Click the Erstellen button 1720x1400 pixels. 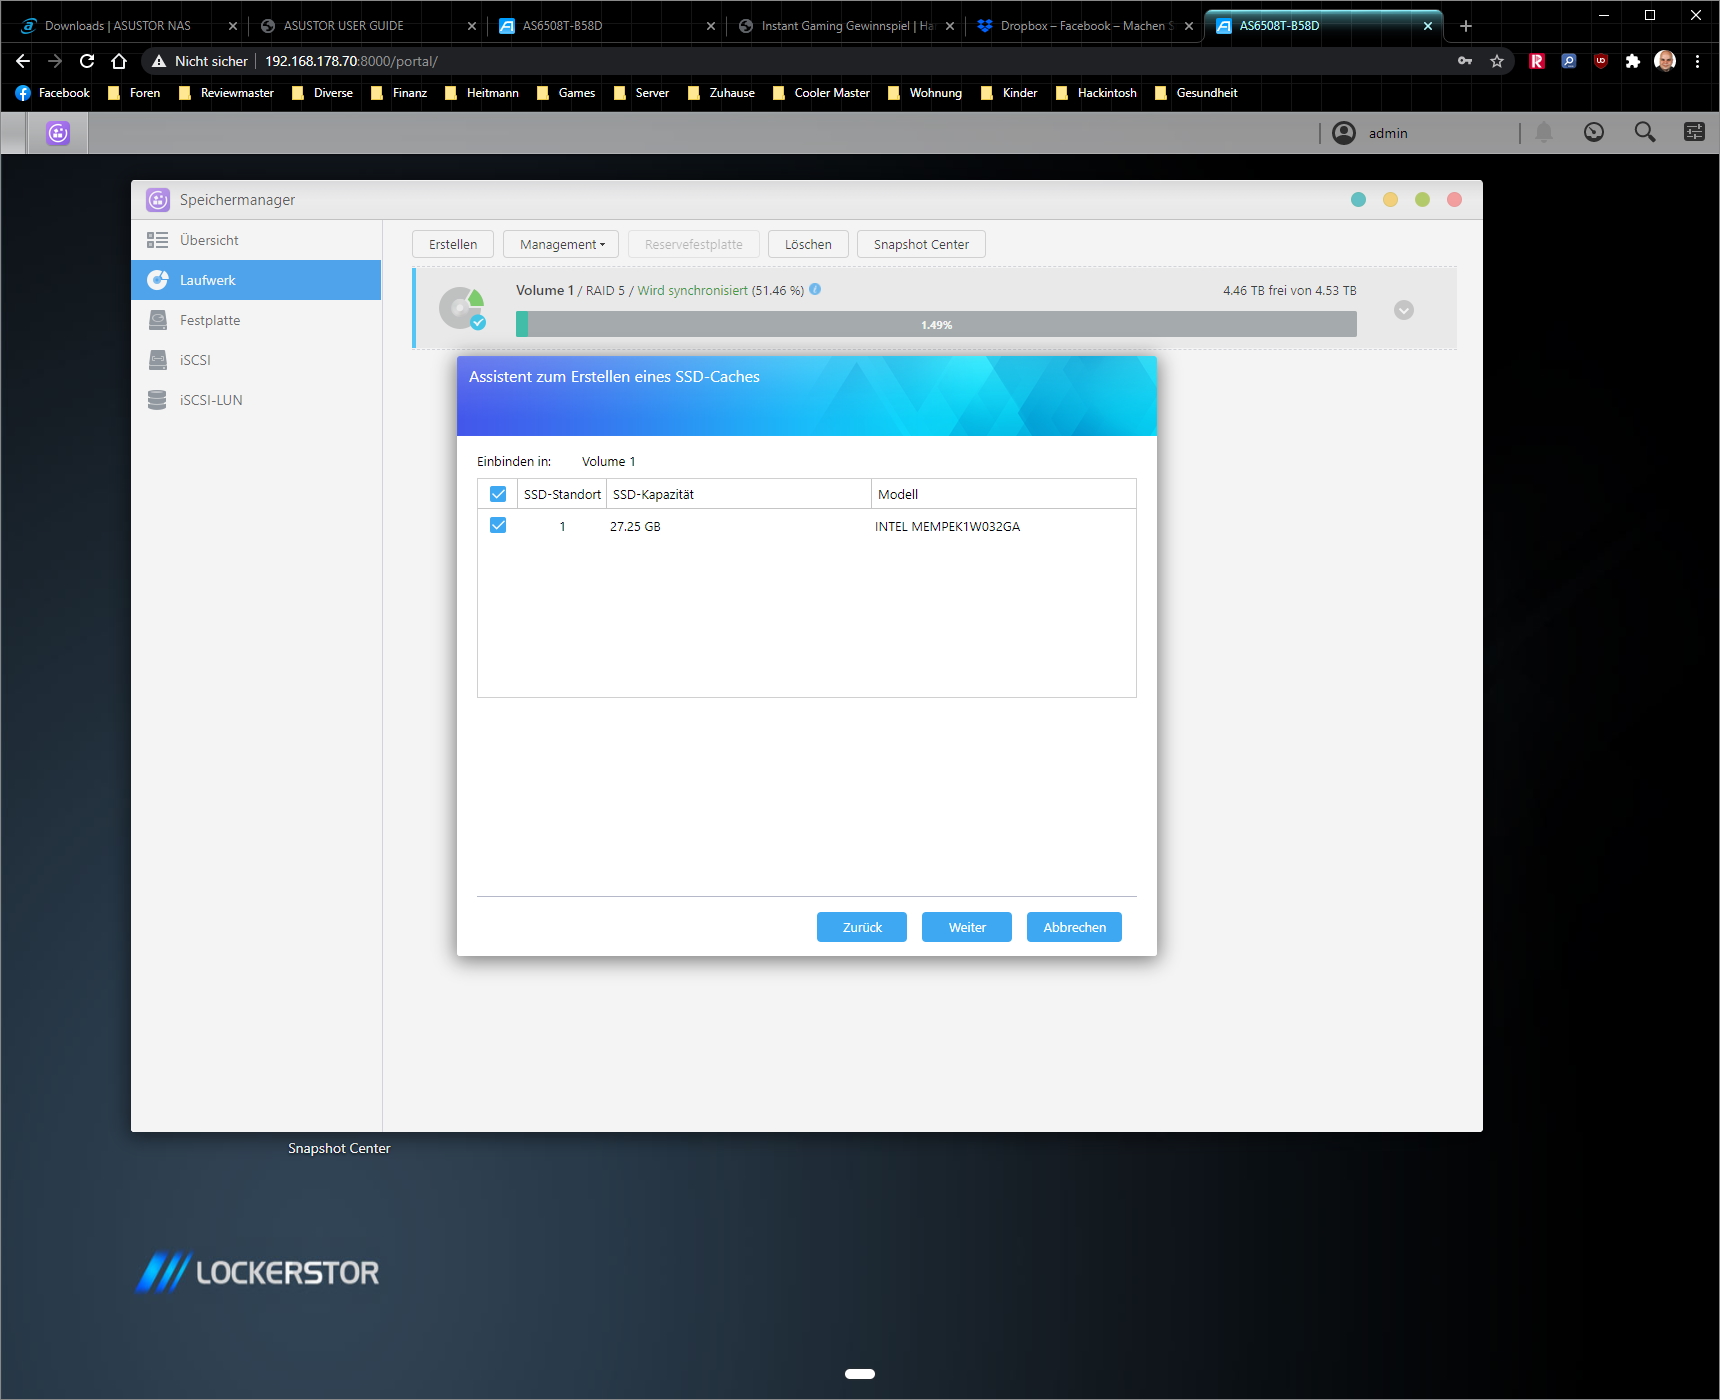(453, 244)
